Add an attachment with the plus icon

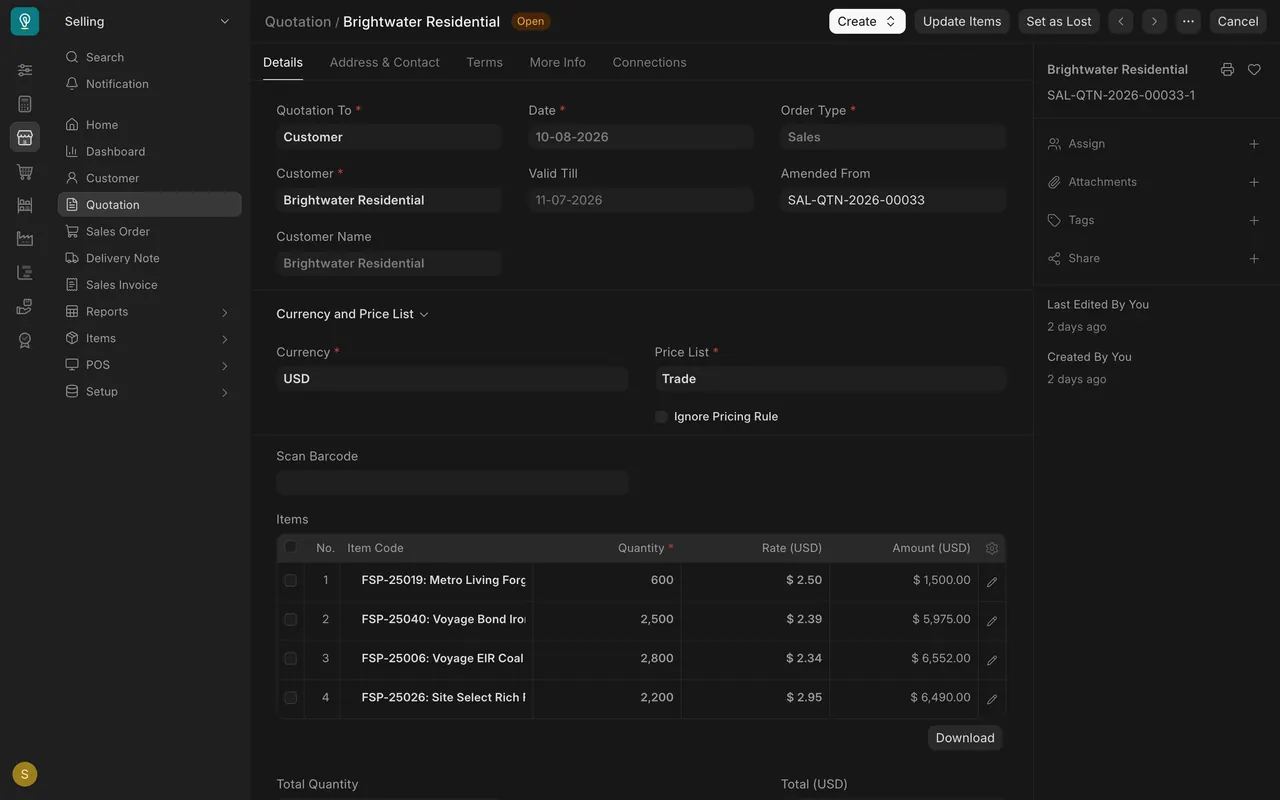point(1254,182)
